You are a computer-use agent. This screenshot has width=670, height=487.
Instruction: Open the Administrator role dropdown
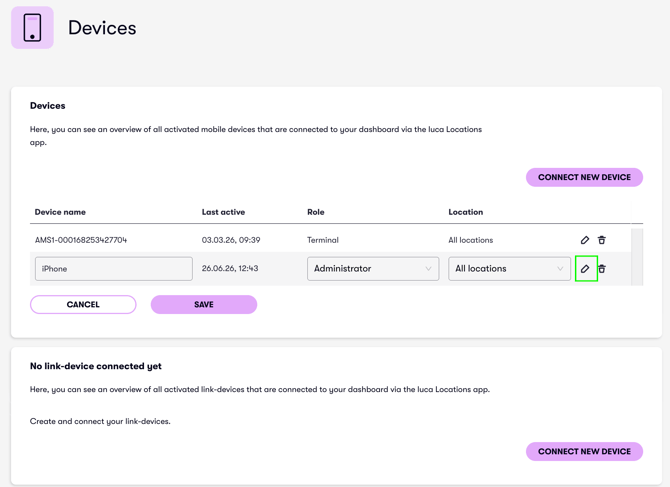(x=373, y=269)
